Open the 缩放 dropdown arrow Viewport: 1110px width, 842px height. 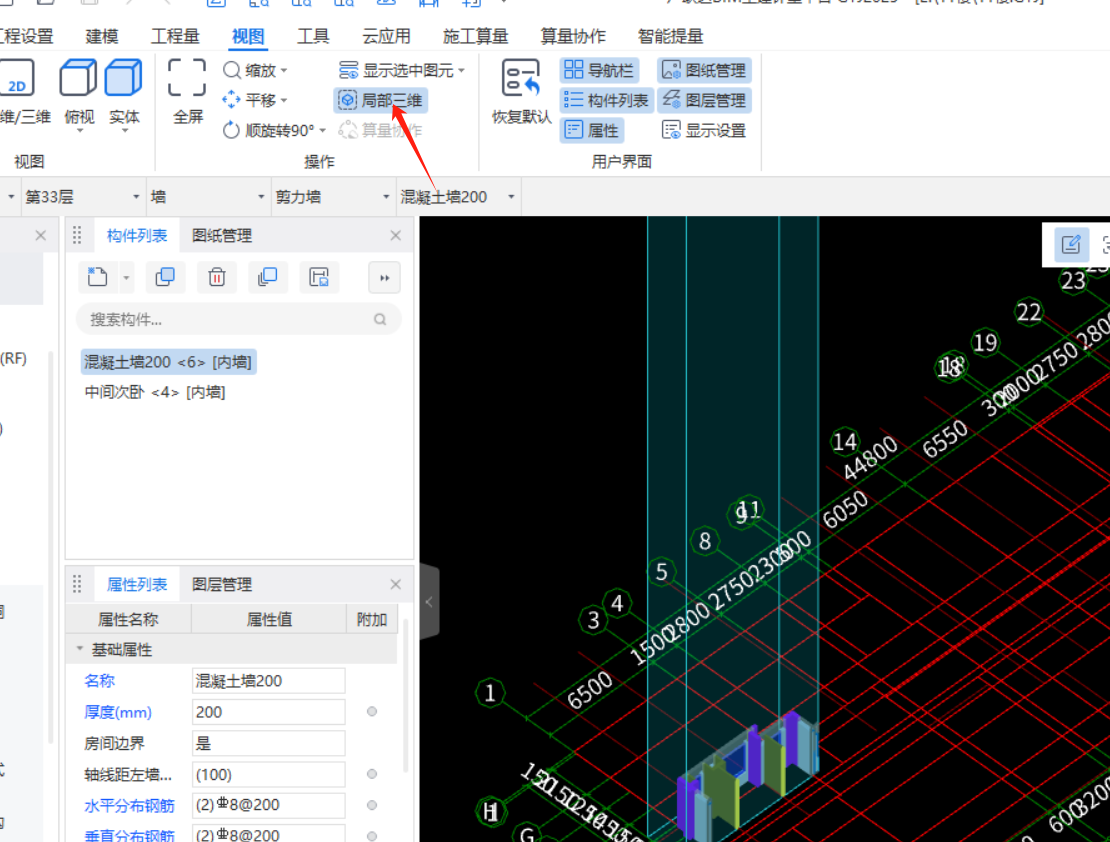(284, 71)
